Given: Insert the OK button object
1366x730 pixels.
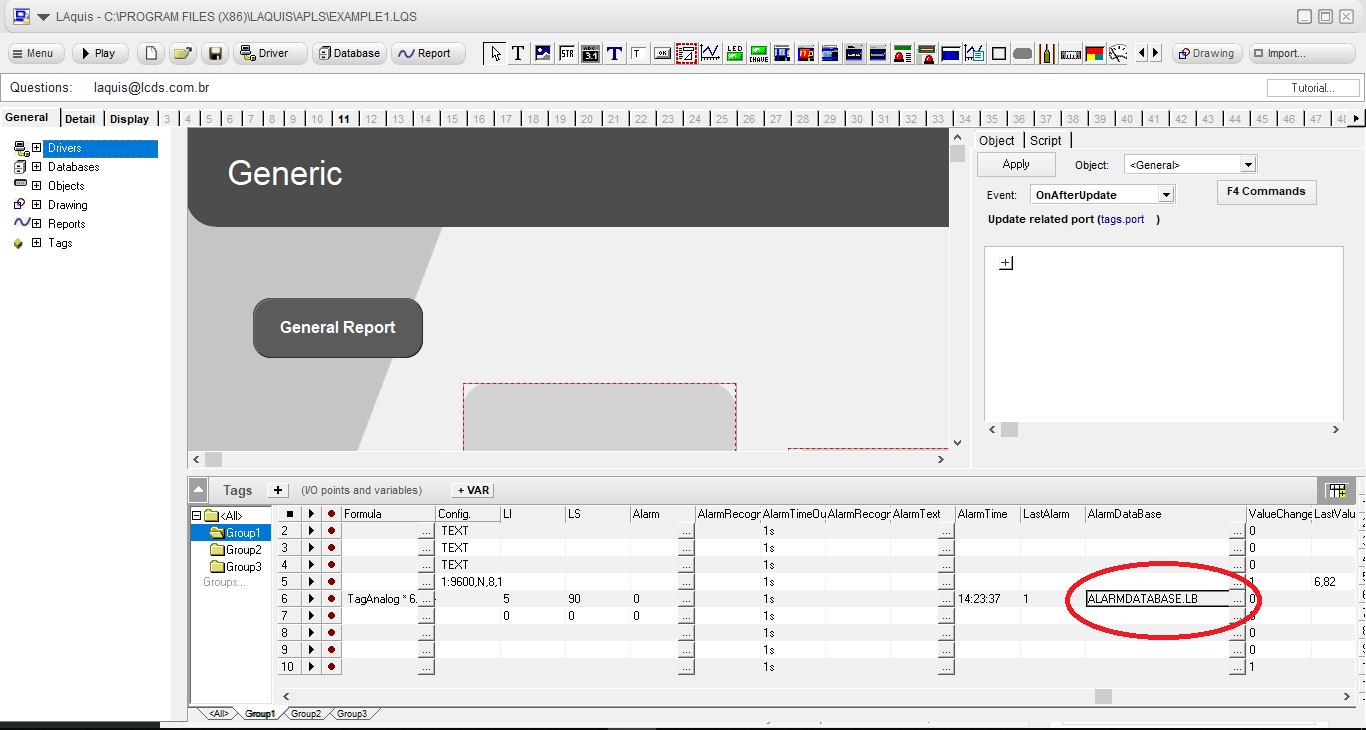Looking at the screenshot, I should (662, 53).
